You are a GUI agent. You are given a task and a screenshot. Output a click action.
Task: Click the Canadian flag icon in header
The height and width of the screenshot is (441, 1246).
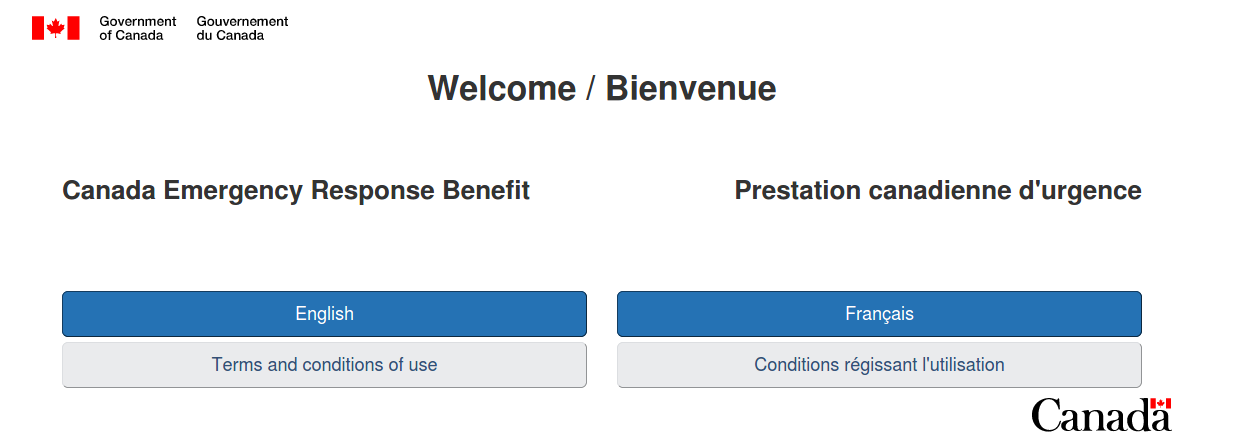click(x=55, y=28)
